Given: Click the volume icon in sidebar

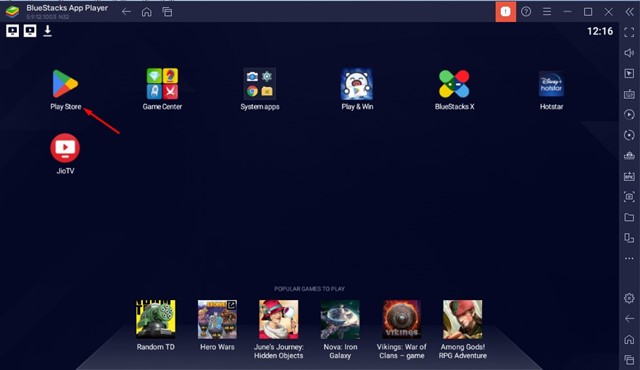Looking at the screenshot, I should pyautogui.click(x=629, y=53).
